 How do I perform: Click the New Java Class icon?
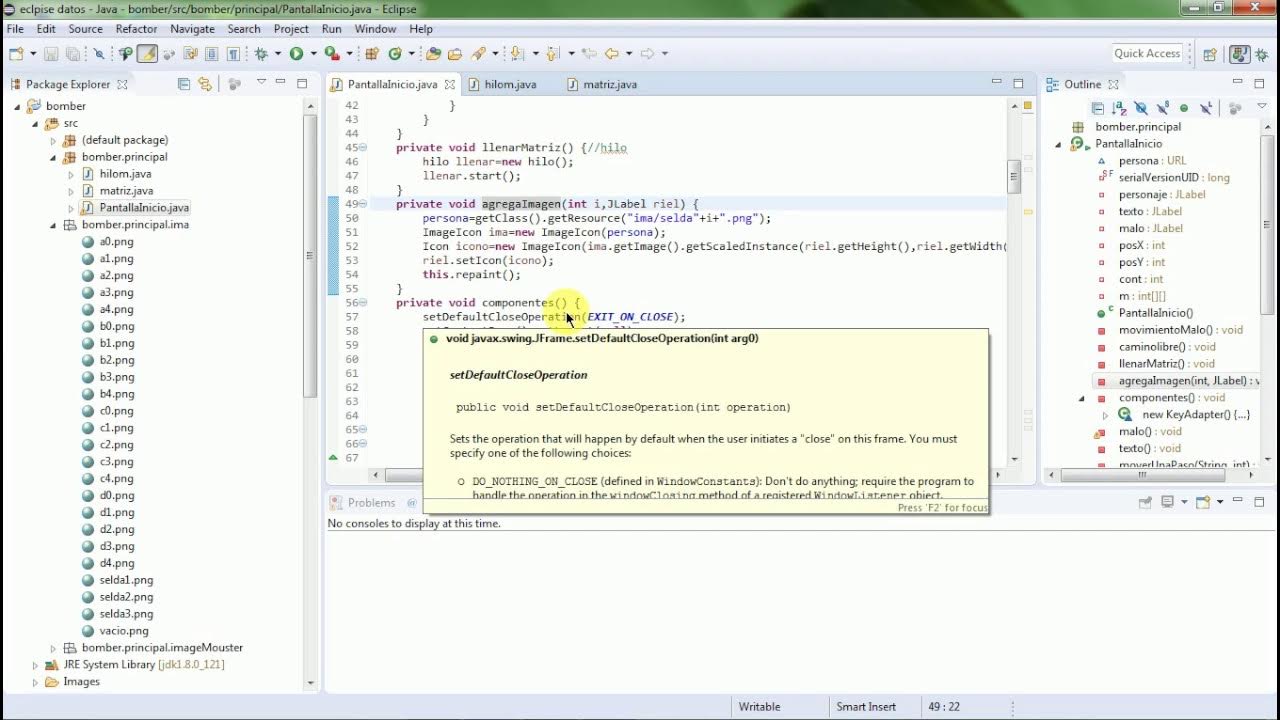[395, 54]
